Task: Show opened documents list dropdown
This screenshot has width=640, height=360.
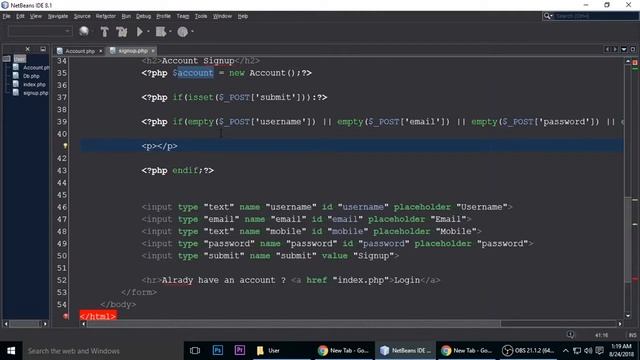Action: tap(624, 49)
